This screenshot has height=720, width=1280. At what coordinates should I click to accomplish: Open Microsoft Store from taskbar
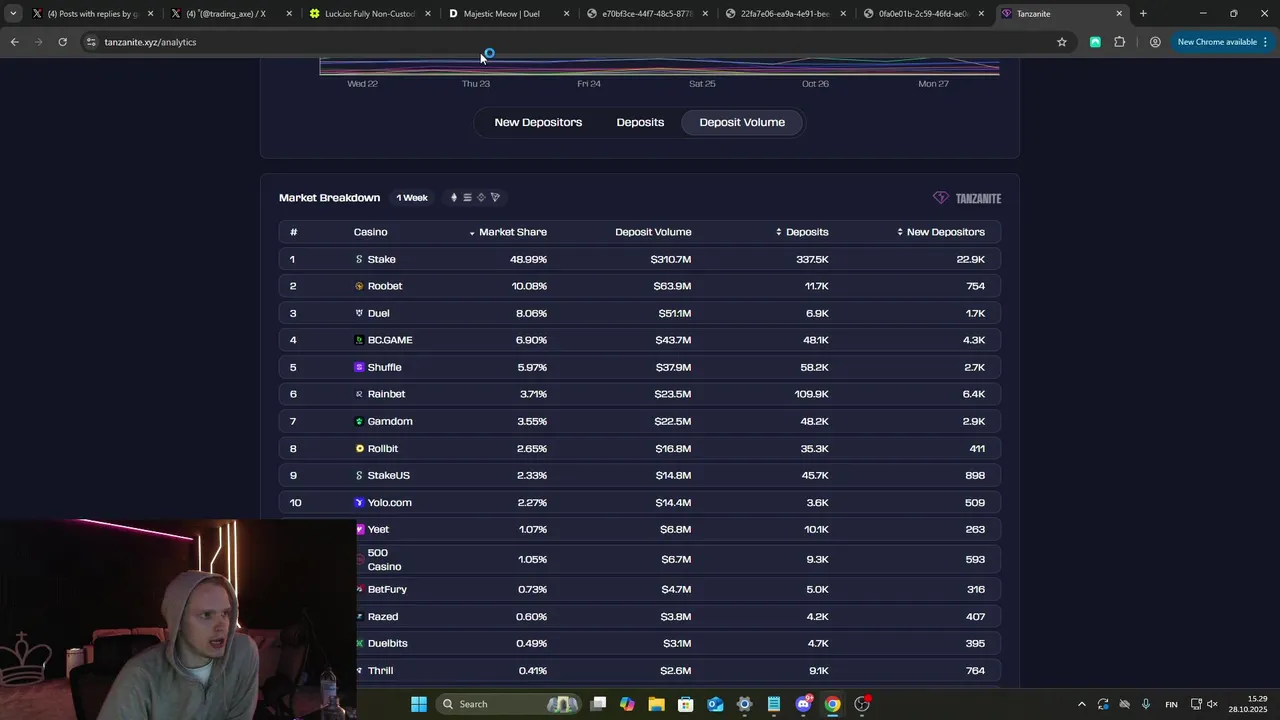click(686, 704)
